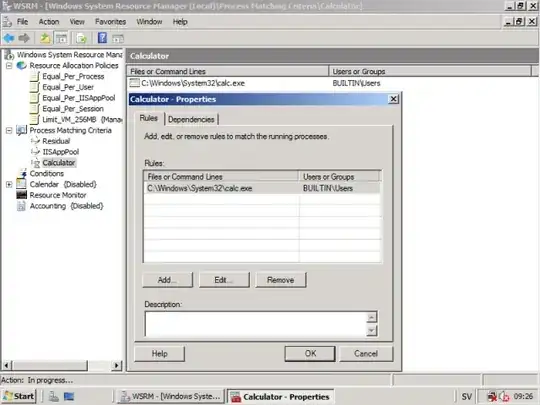This screenshot has height=405, width=540.
Task: Click the Add... button
Action: pos(167,280)
